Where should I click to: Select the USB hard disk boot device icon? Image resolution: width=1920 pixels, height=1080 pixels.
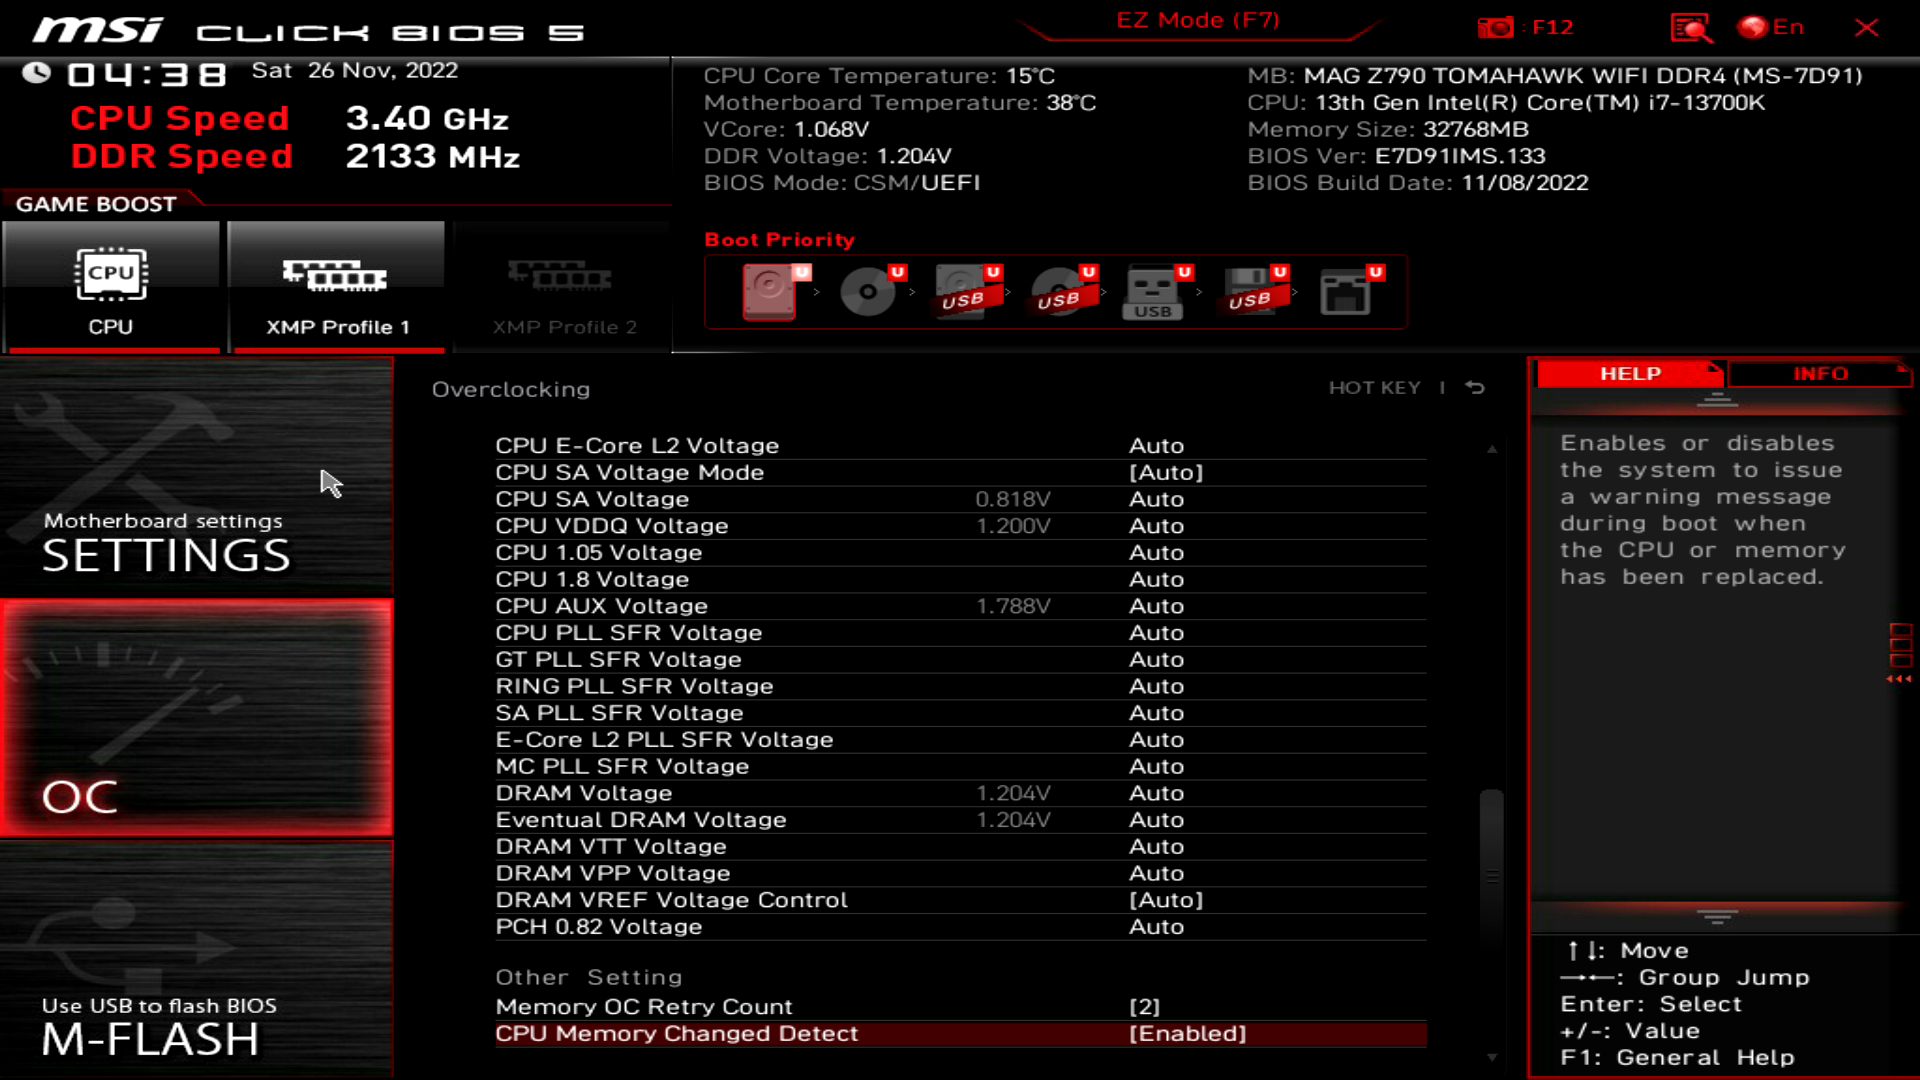967,291
